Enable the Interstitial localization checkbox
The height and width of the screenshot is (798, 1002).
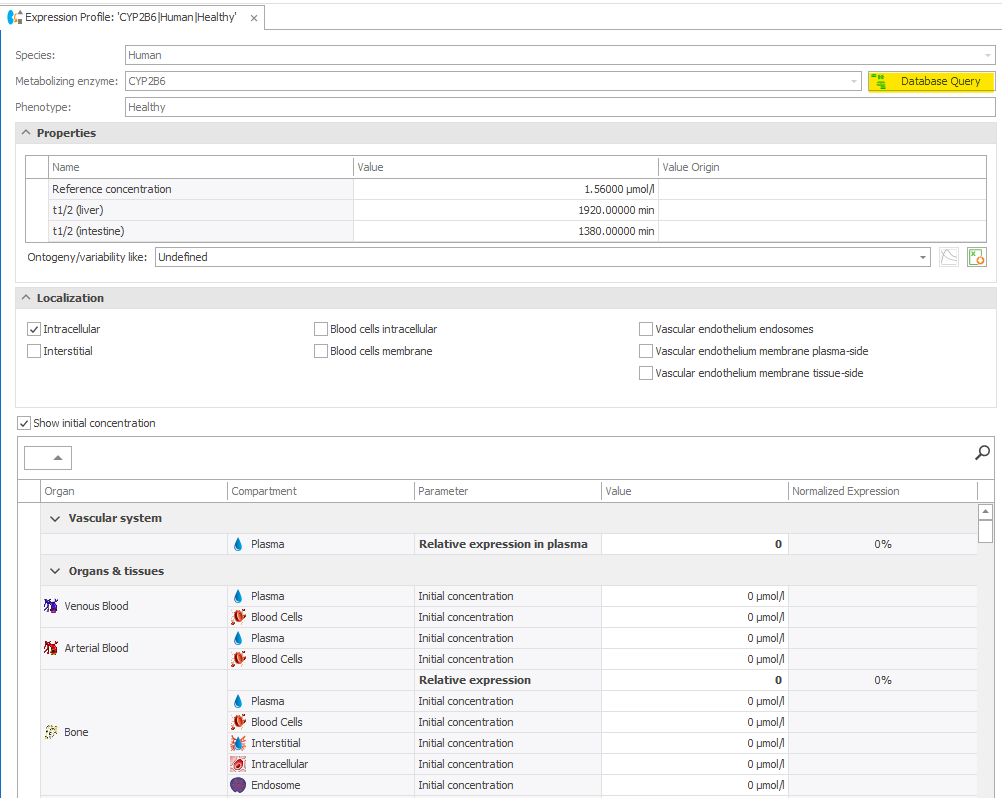[33, 351]
